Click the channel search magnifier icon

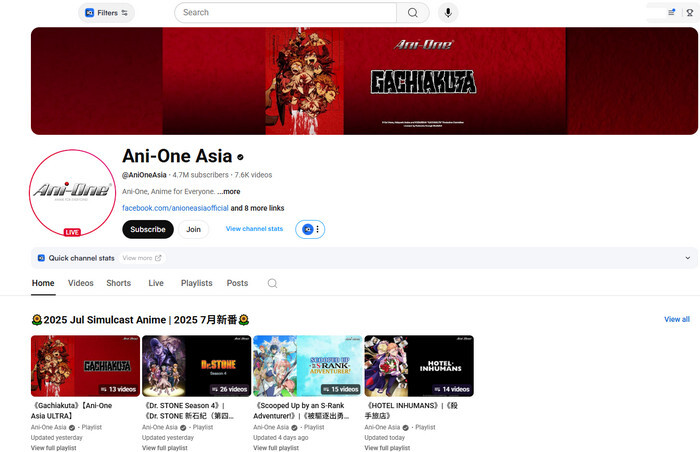click(x=272, y=283)
